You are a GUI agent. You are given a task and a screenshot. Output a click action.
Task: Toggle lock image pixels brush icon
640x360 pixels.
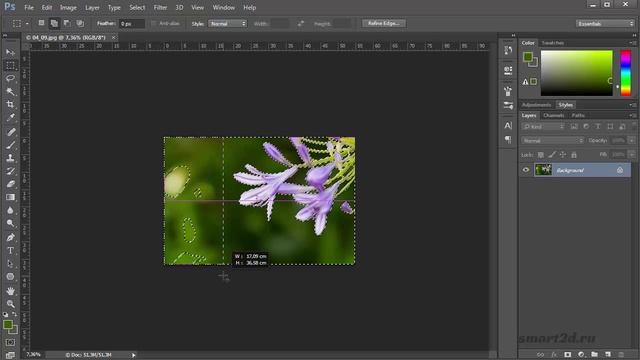[552, 155]
